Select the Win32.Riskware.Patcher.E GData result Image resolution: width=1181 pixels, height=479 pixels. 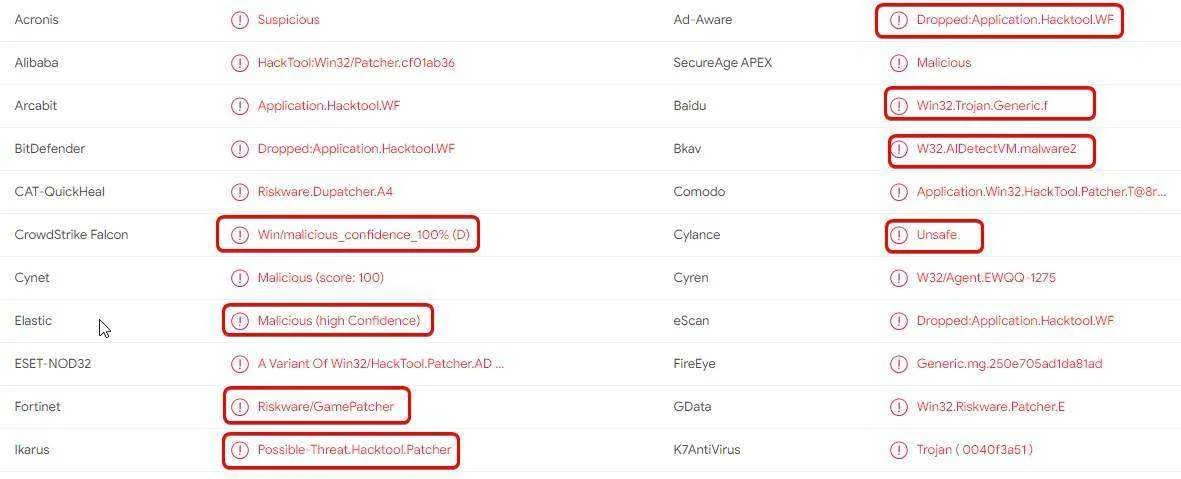pos(990,407)
